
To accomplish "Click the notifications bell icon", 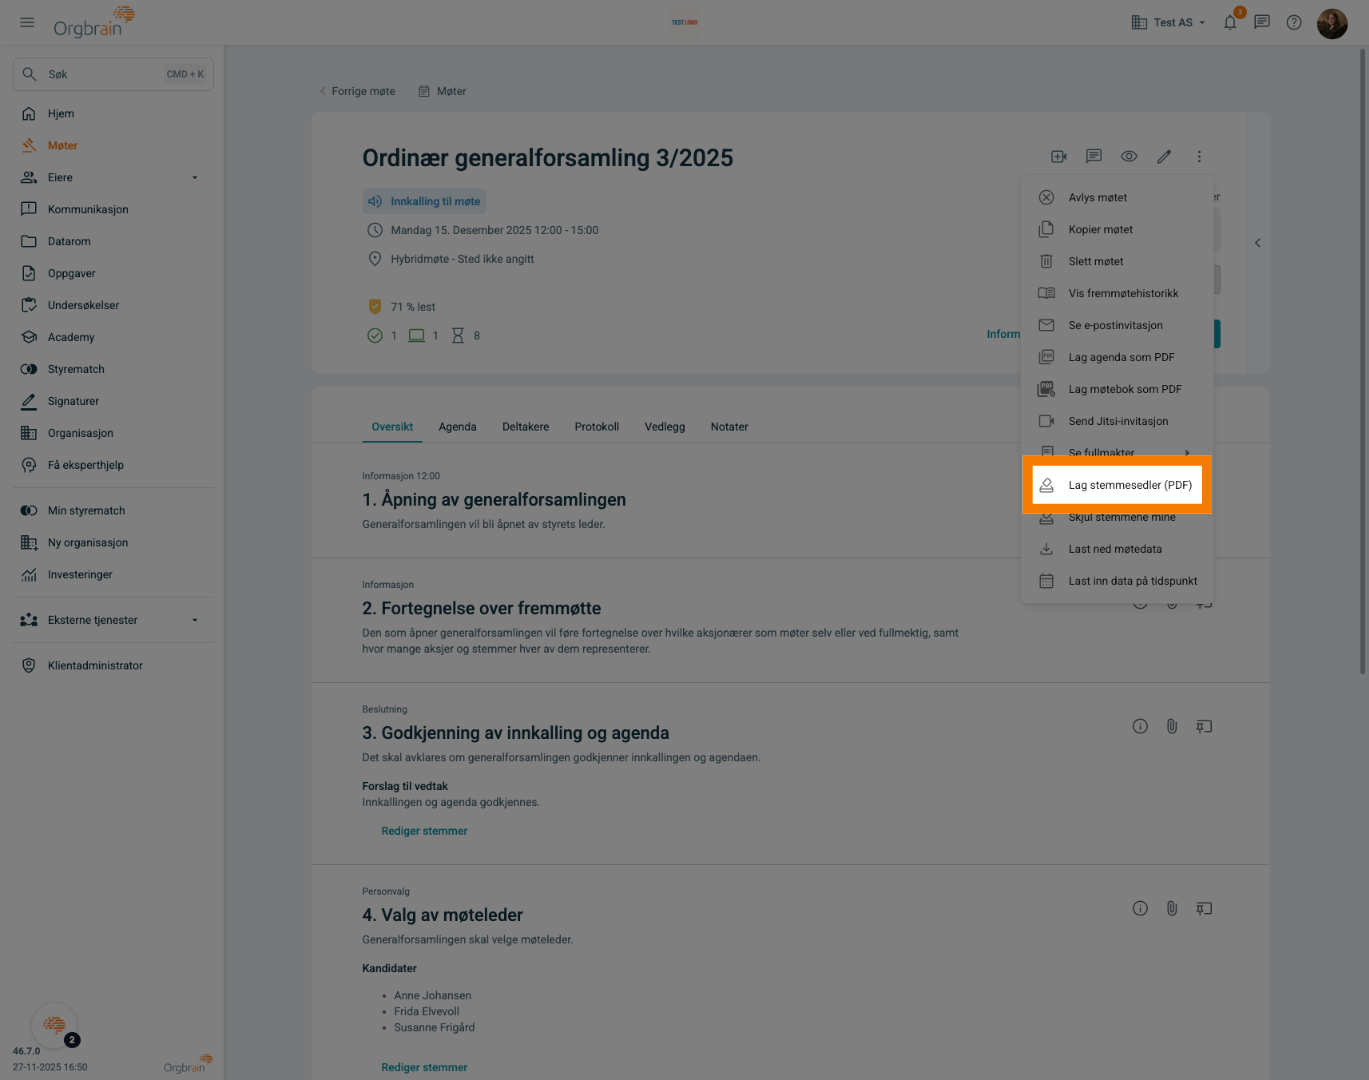I will 1230,22.
